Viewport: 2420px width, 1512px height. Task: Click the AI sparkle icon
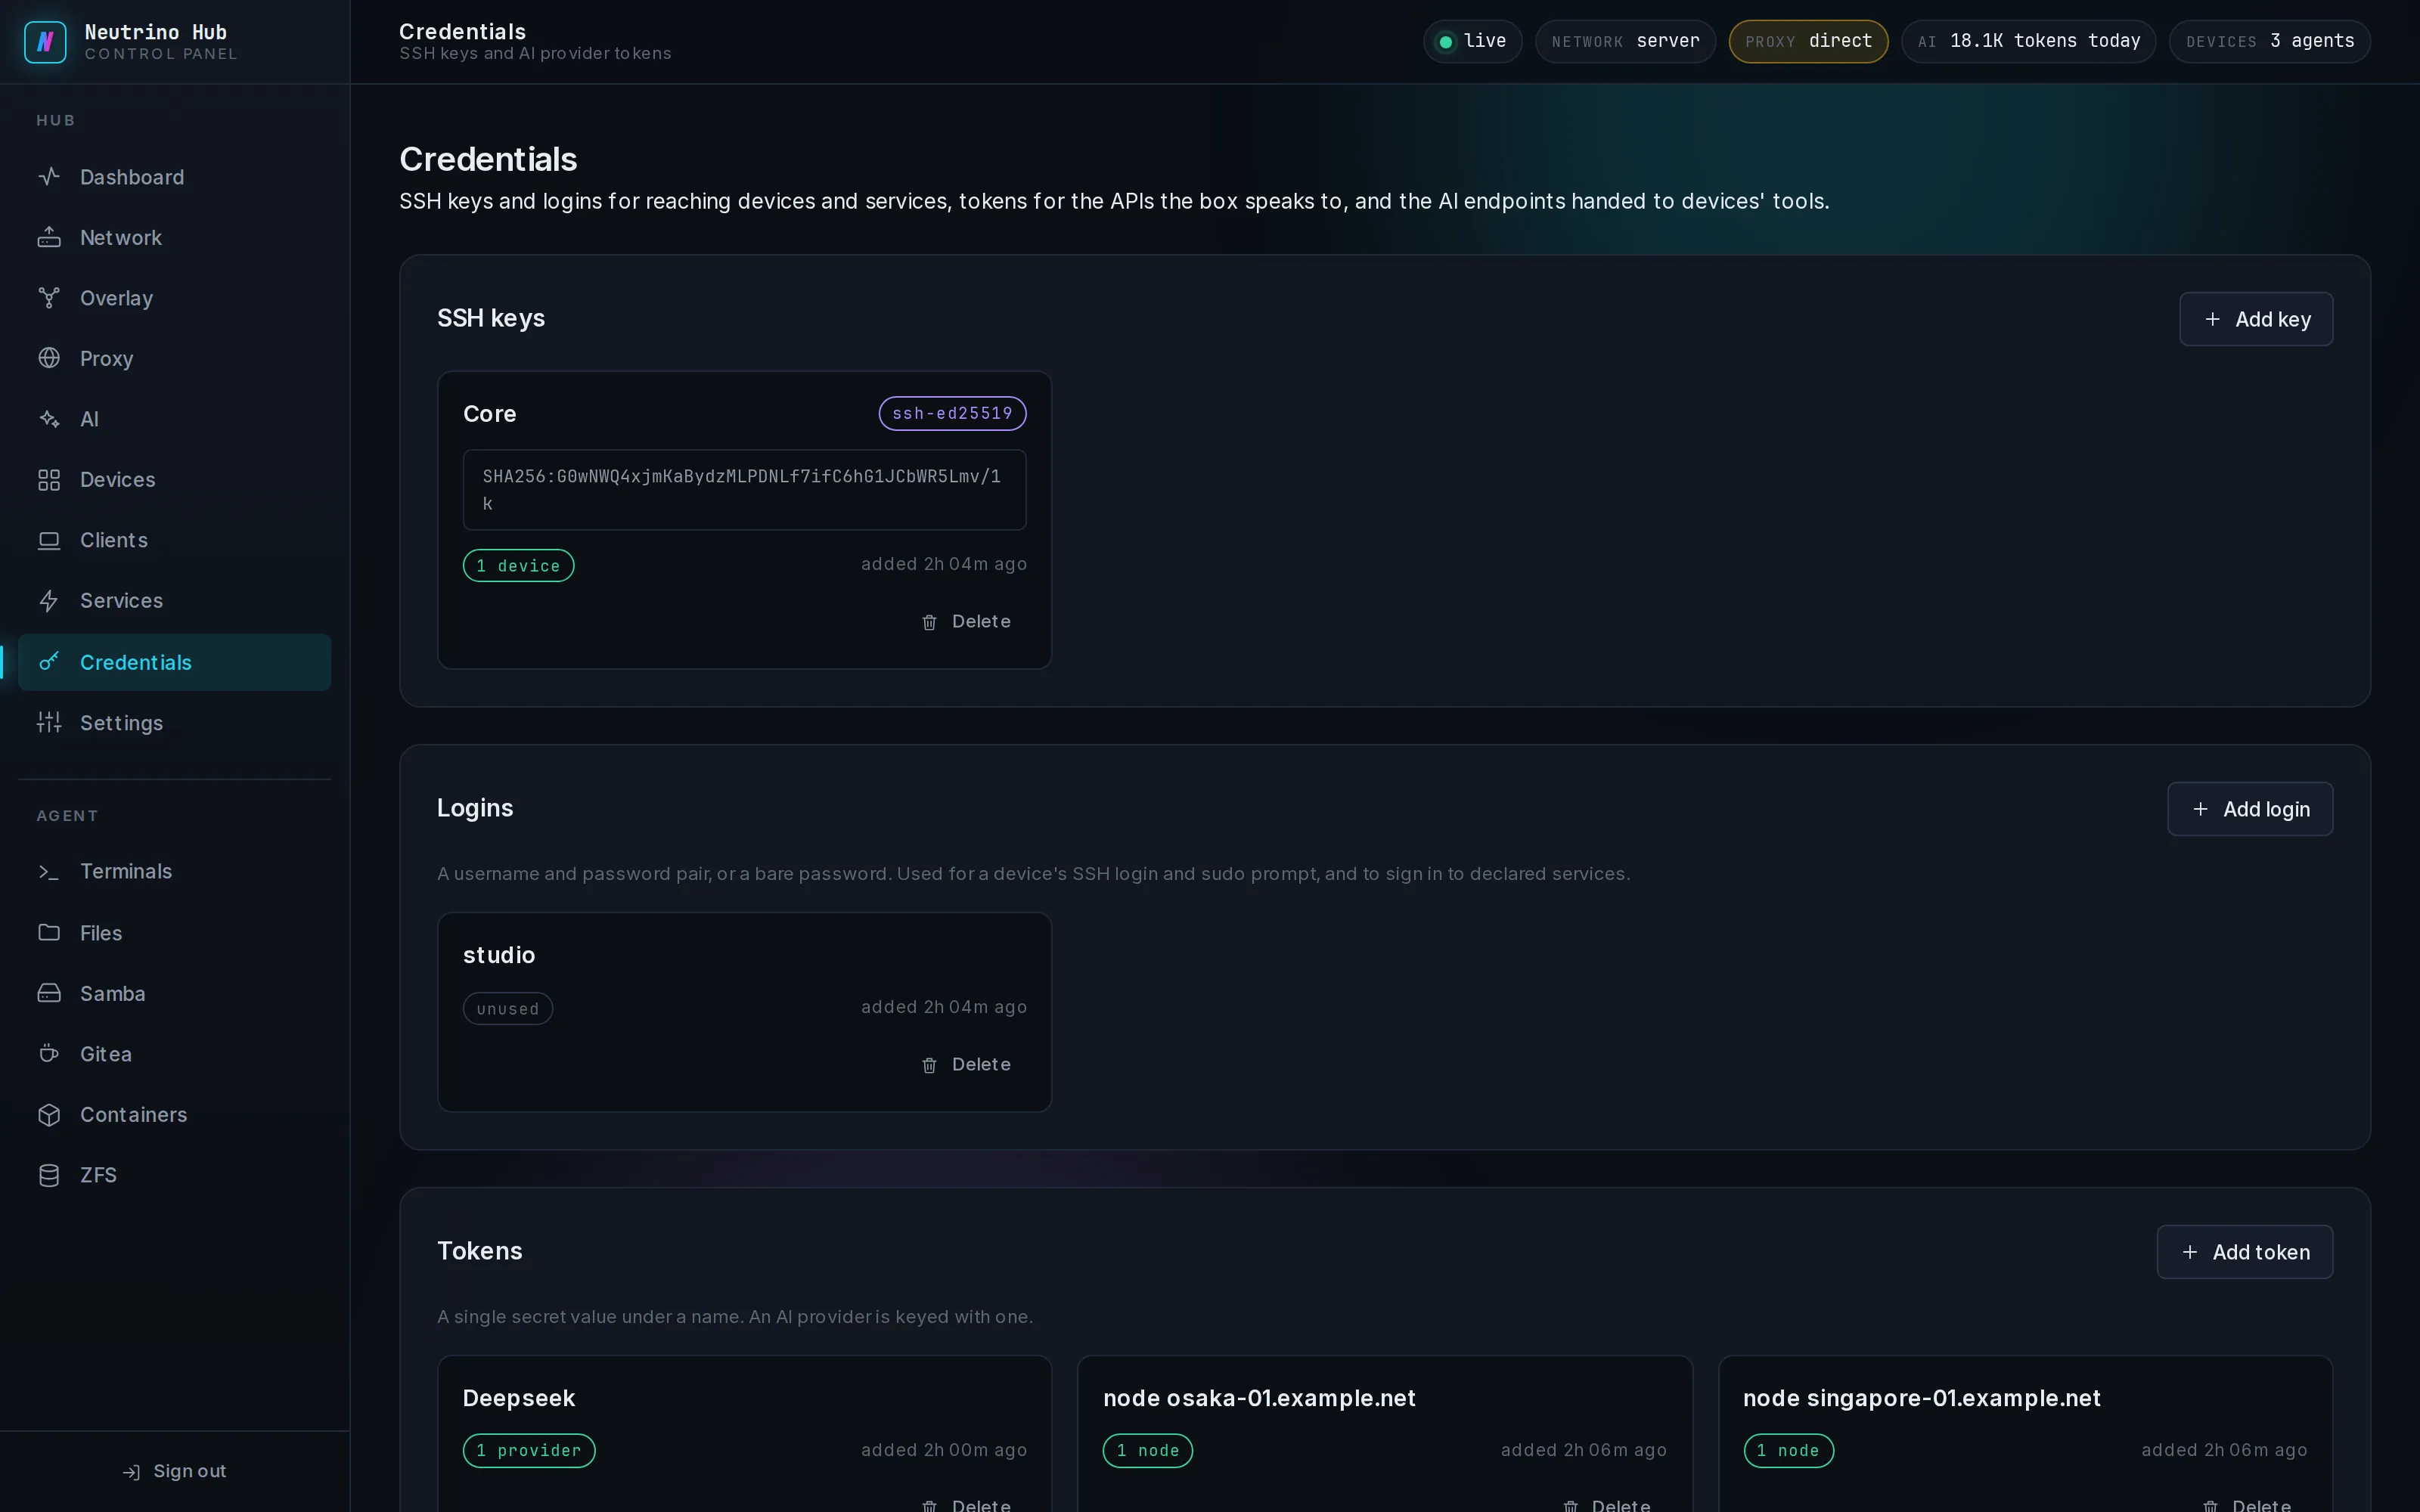click(49, 419)
